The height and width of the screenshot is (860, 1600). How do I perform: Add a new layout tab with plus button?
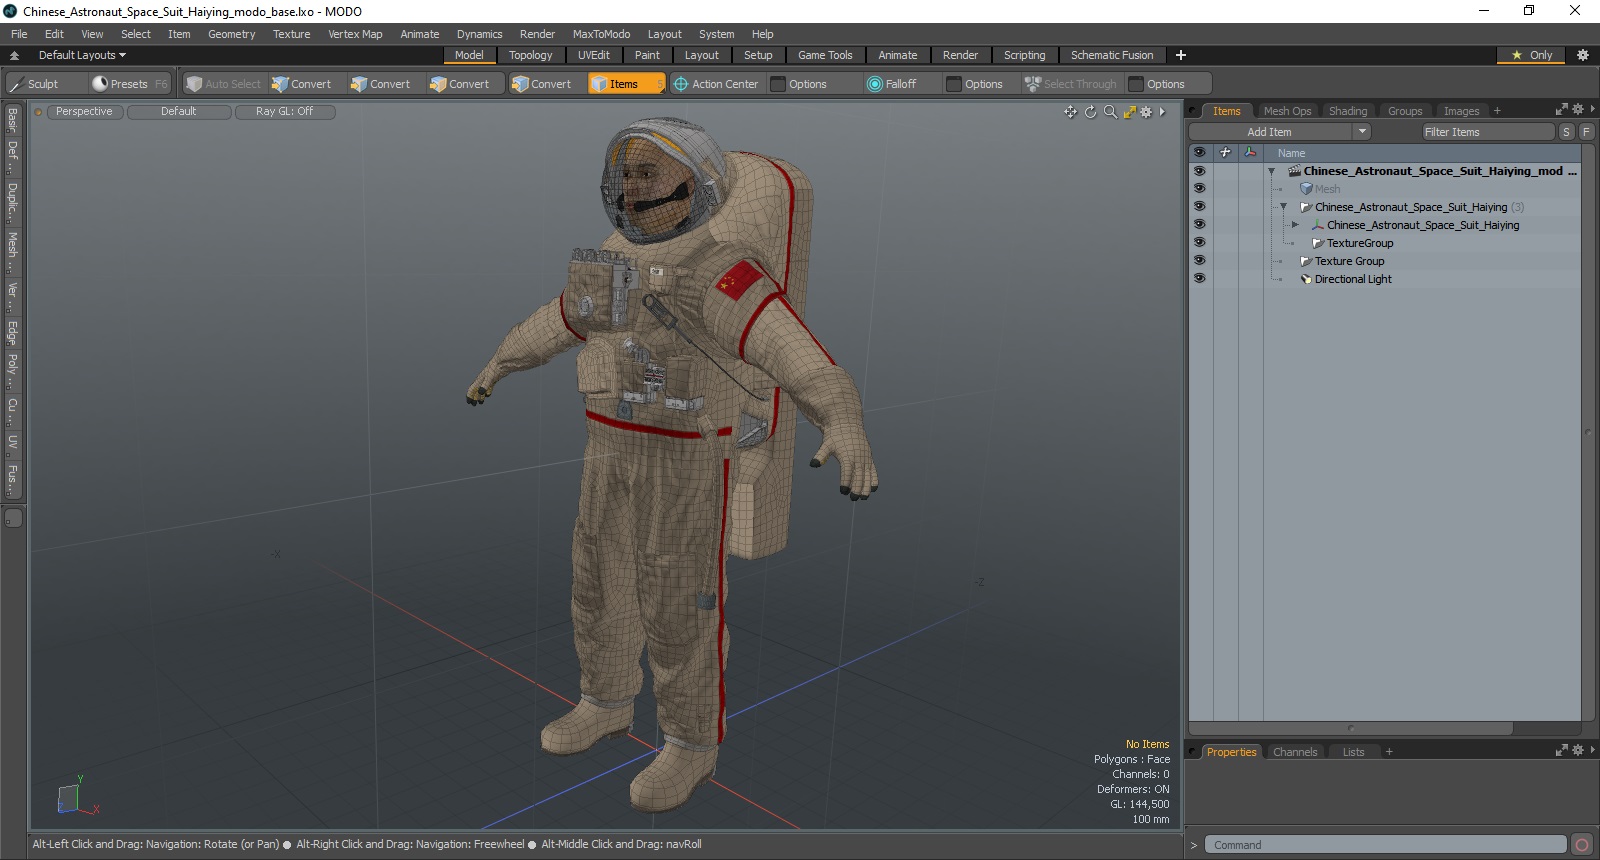pos(1181,55)
